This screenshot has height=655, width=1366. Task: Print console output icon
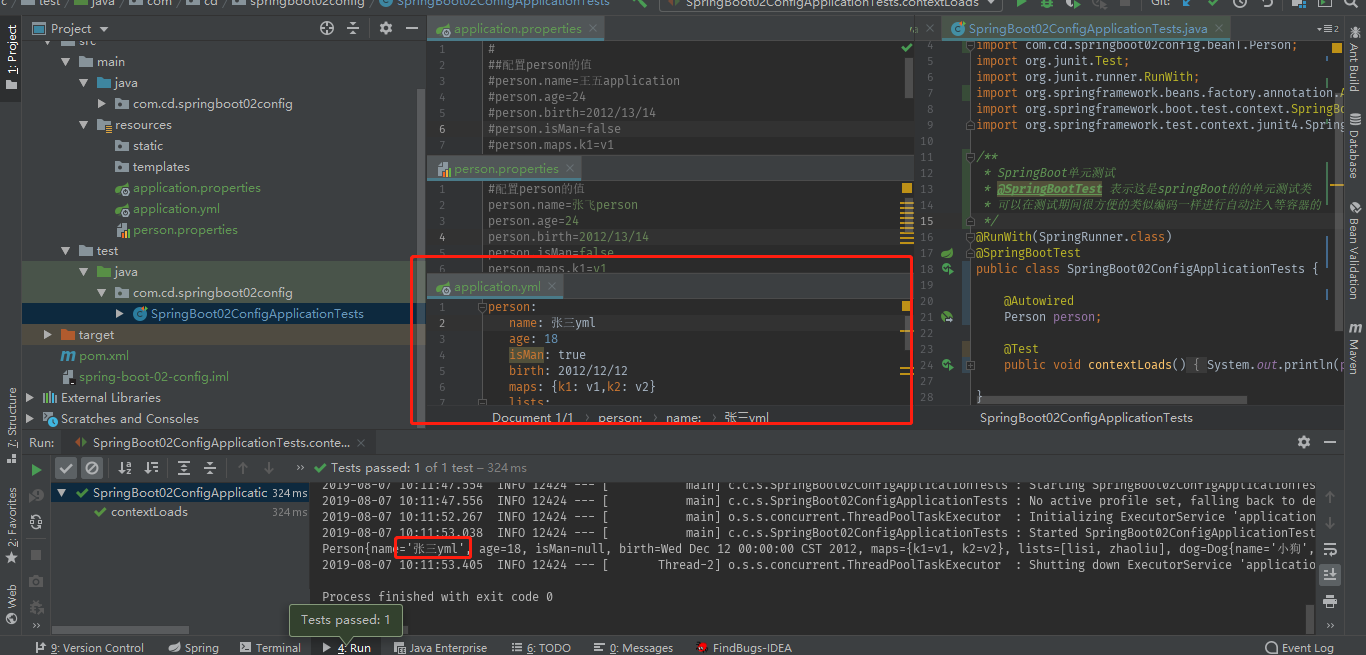[x=1330, y=601]
